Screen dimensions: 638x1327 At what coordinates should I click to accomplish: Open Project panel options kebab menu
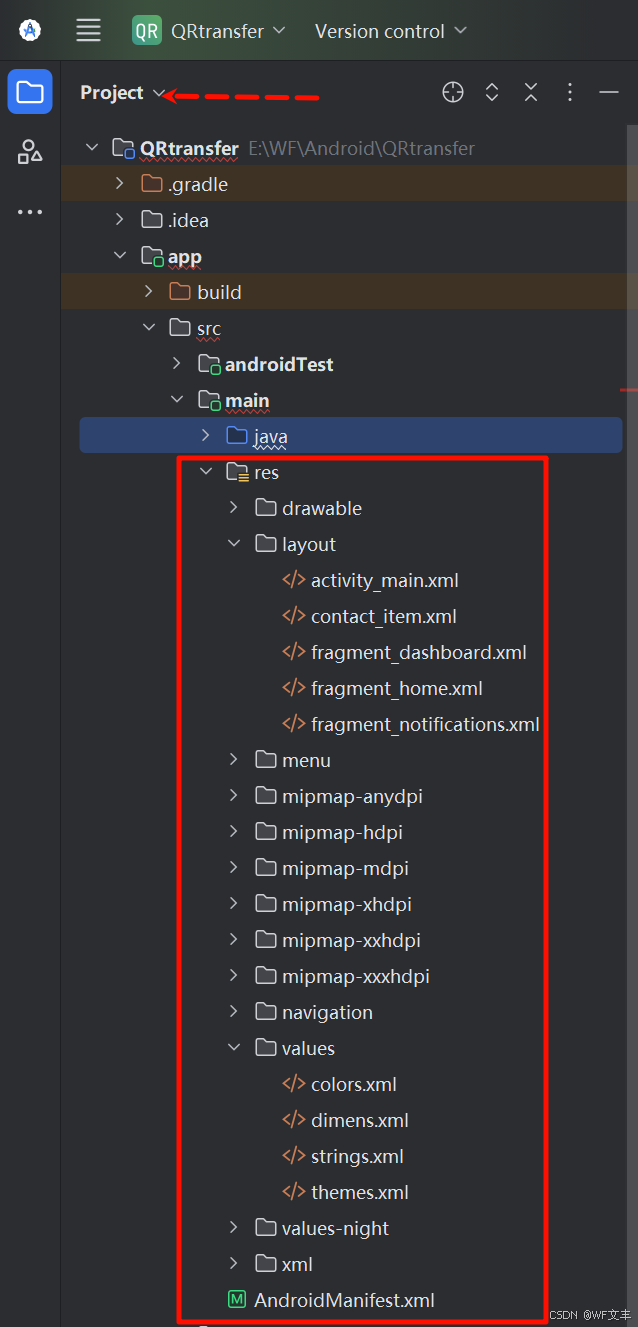570,92
